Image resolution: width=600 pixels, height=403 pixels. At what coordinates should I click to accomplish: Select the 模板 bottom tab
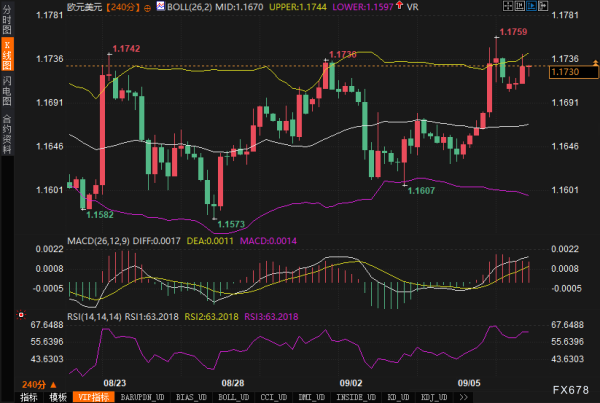58,396
